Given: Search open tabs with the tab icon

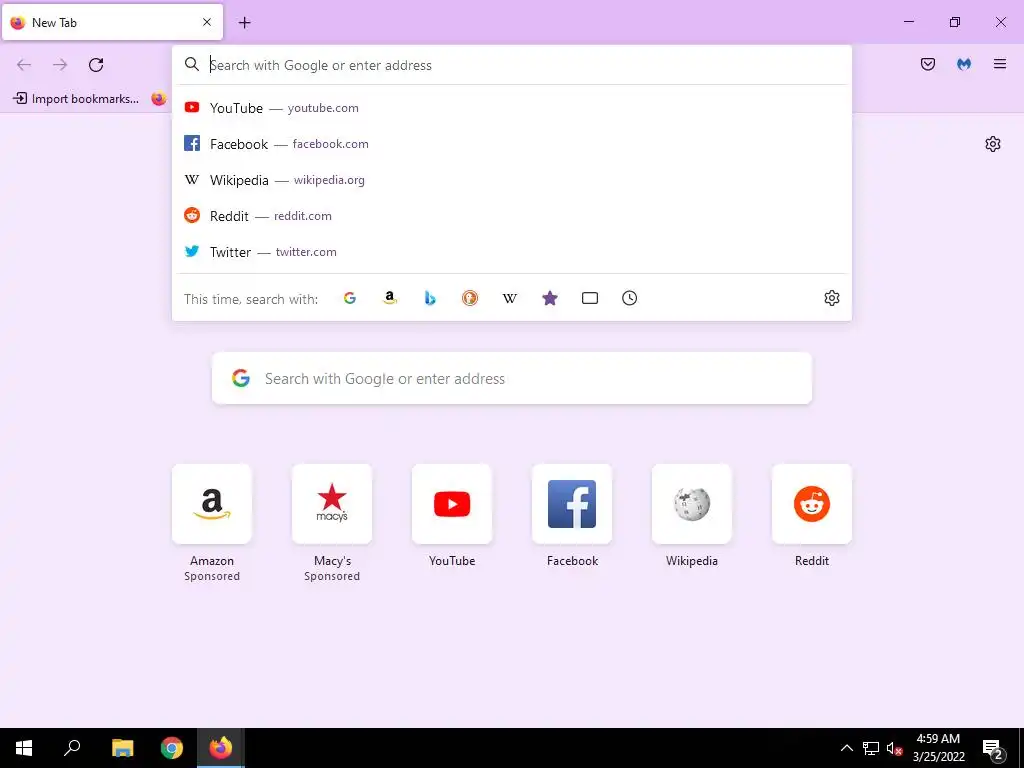Looking at the screenshot, I should (x=590, y=298).
